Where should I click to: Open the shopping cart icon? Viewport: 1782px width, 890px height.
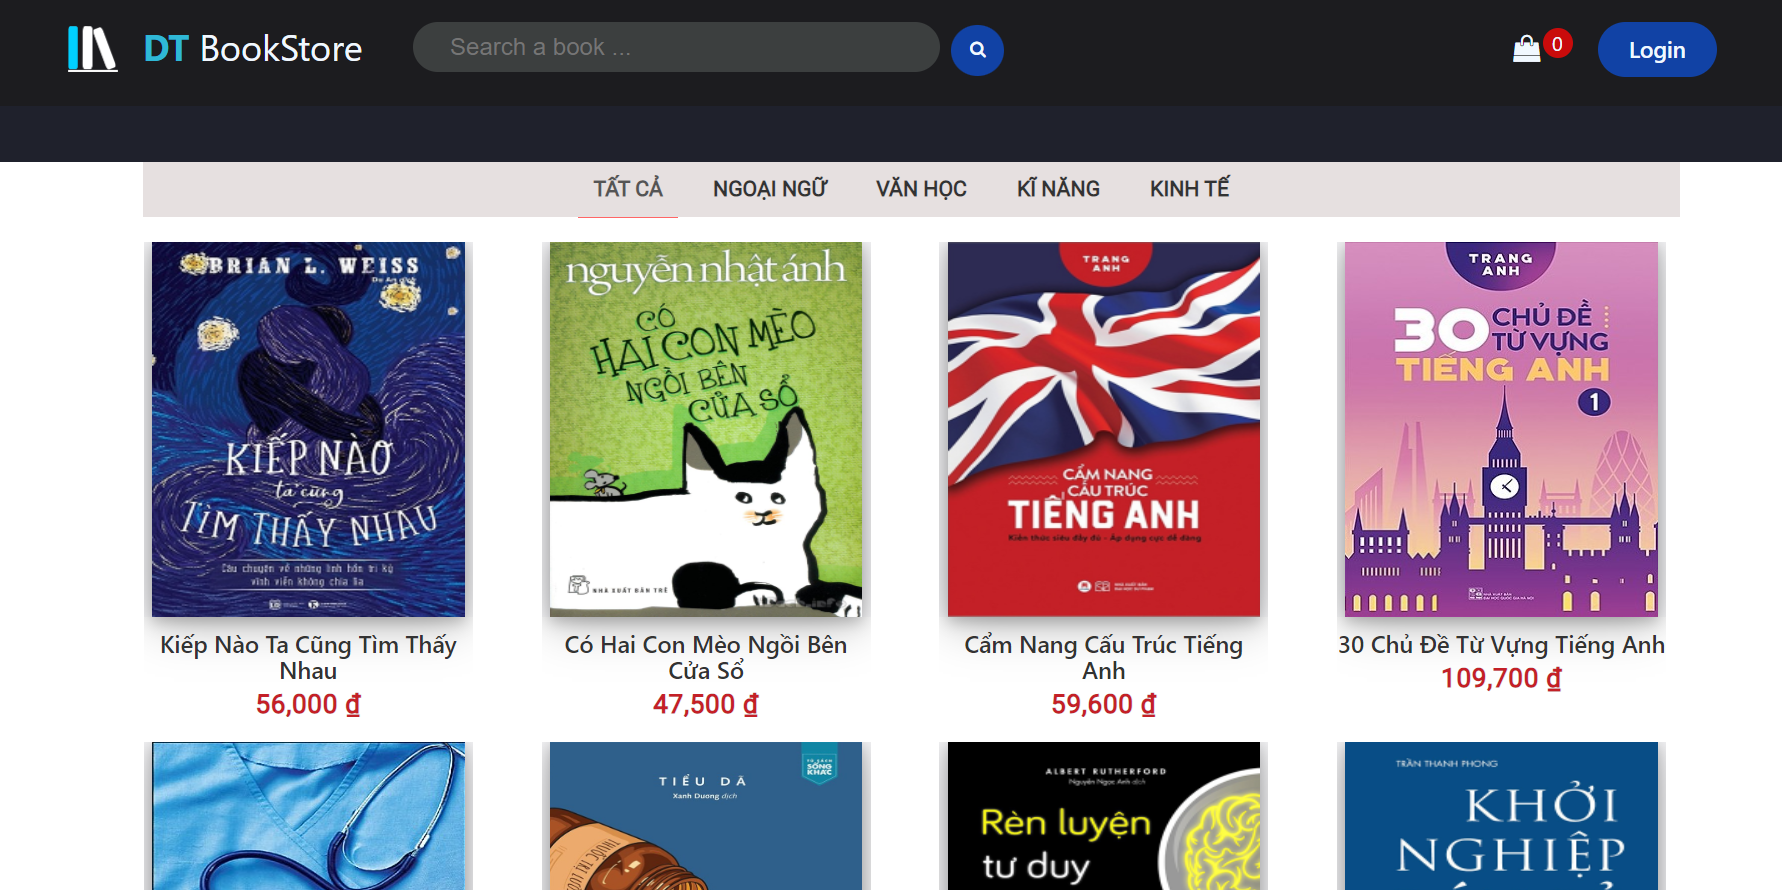(1526, 49)
